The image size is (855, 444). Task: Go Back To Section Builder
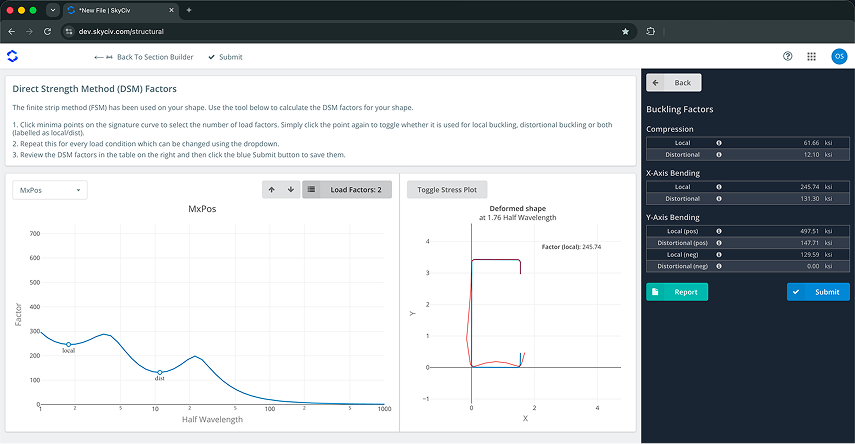pos(144,57)
